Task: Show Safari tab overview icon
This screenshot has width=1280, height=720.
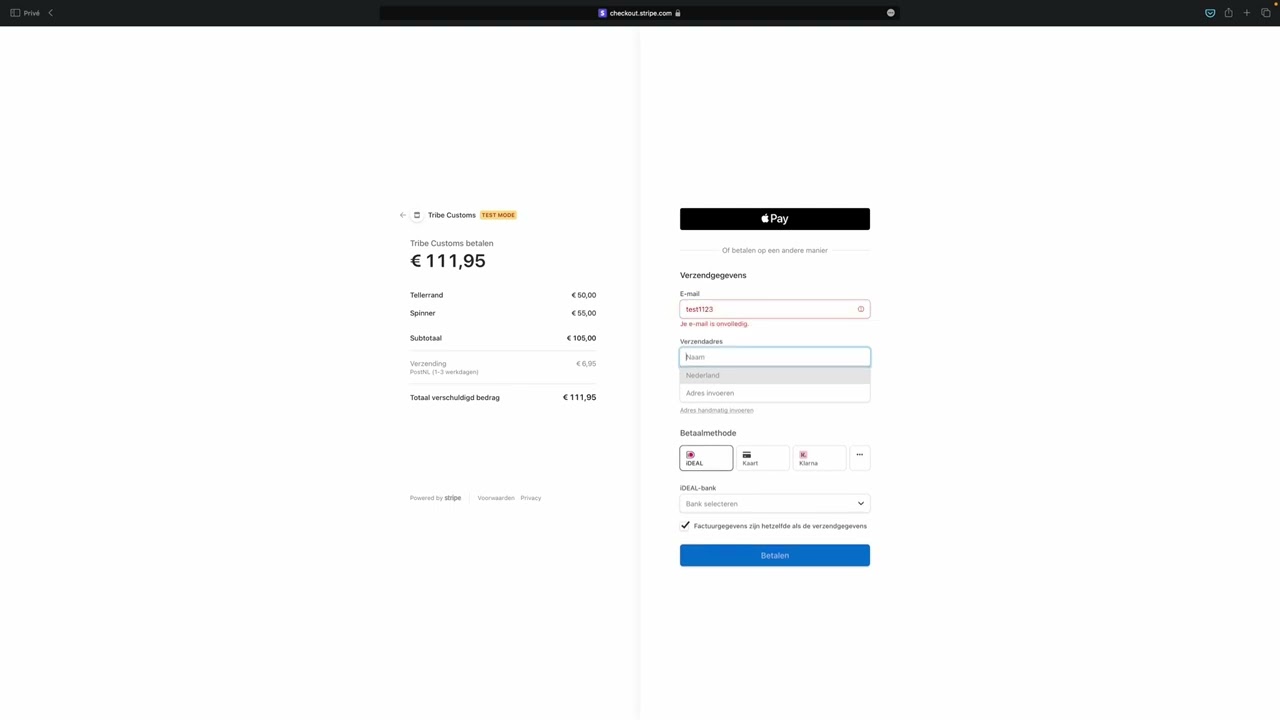Action: (1265, 13)
